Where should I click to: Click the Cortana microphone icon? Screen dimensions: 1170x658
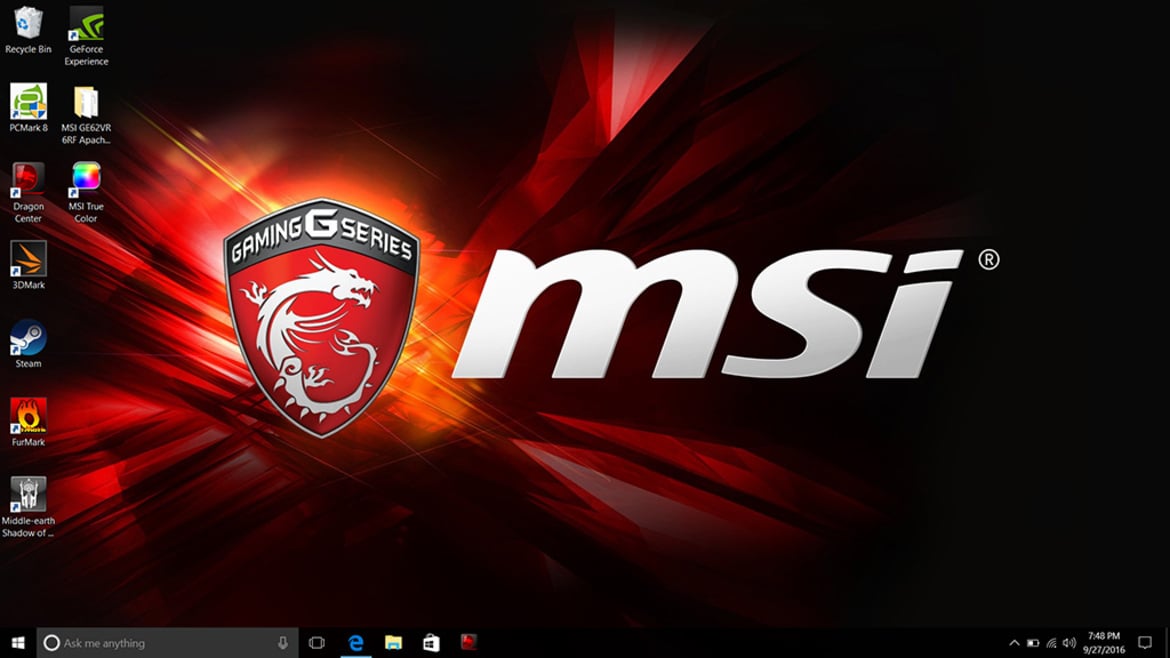tap(283, 642)
